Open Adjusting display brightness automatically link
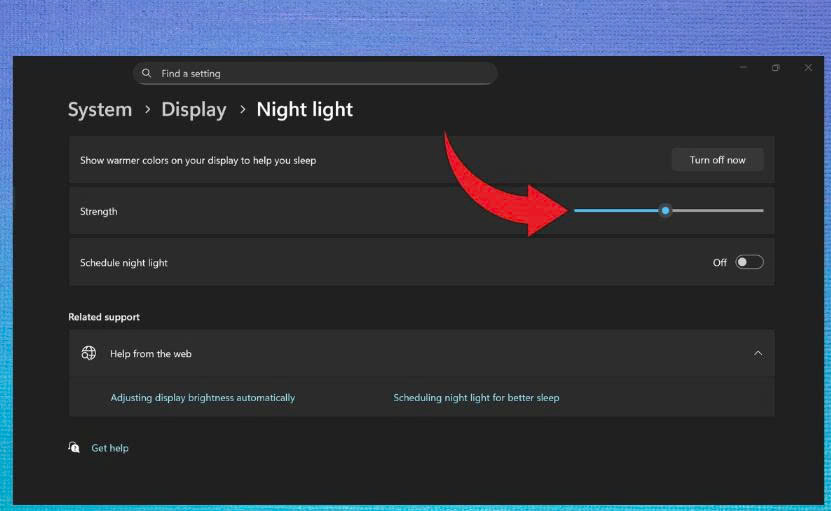 pyautogui.click(x=202, y=398)
